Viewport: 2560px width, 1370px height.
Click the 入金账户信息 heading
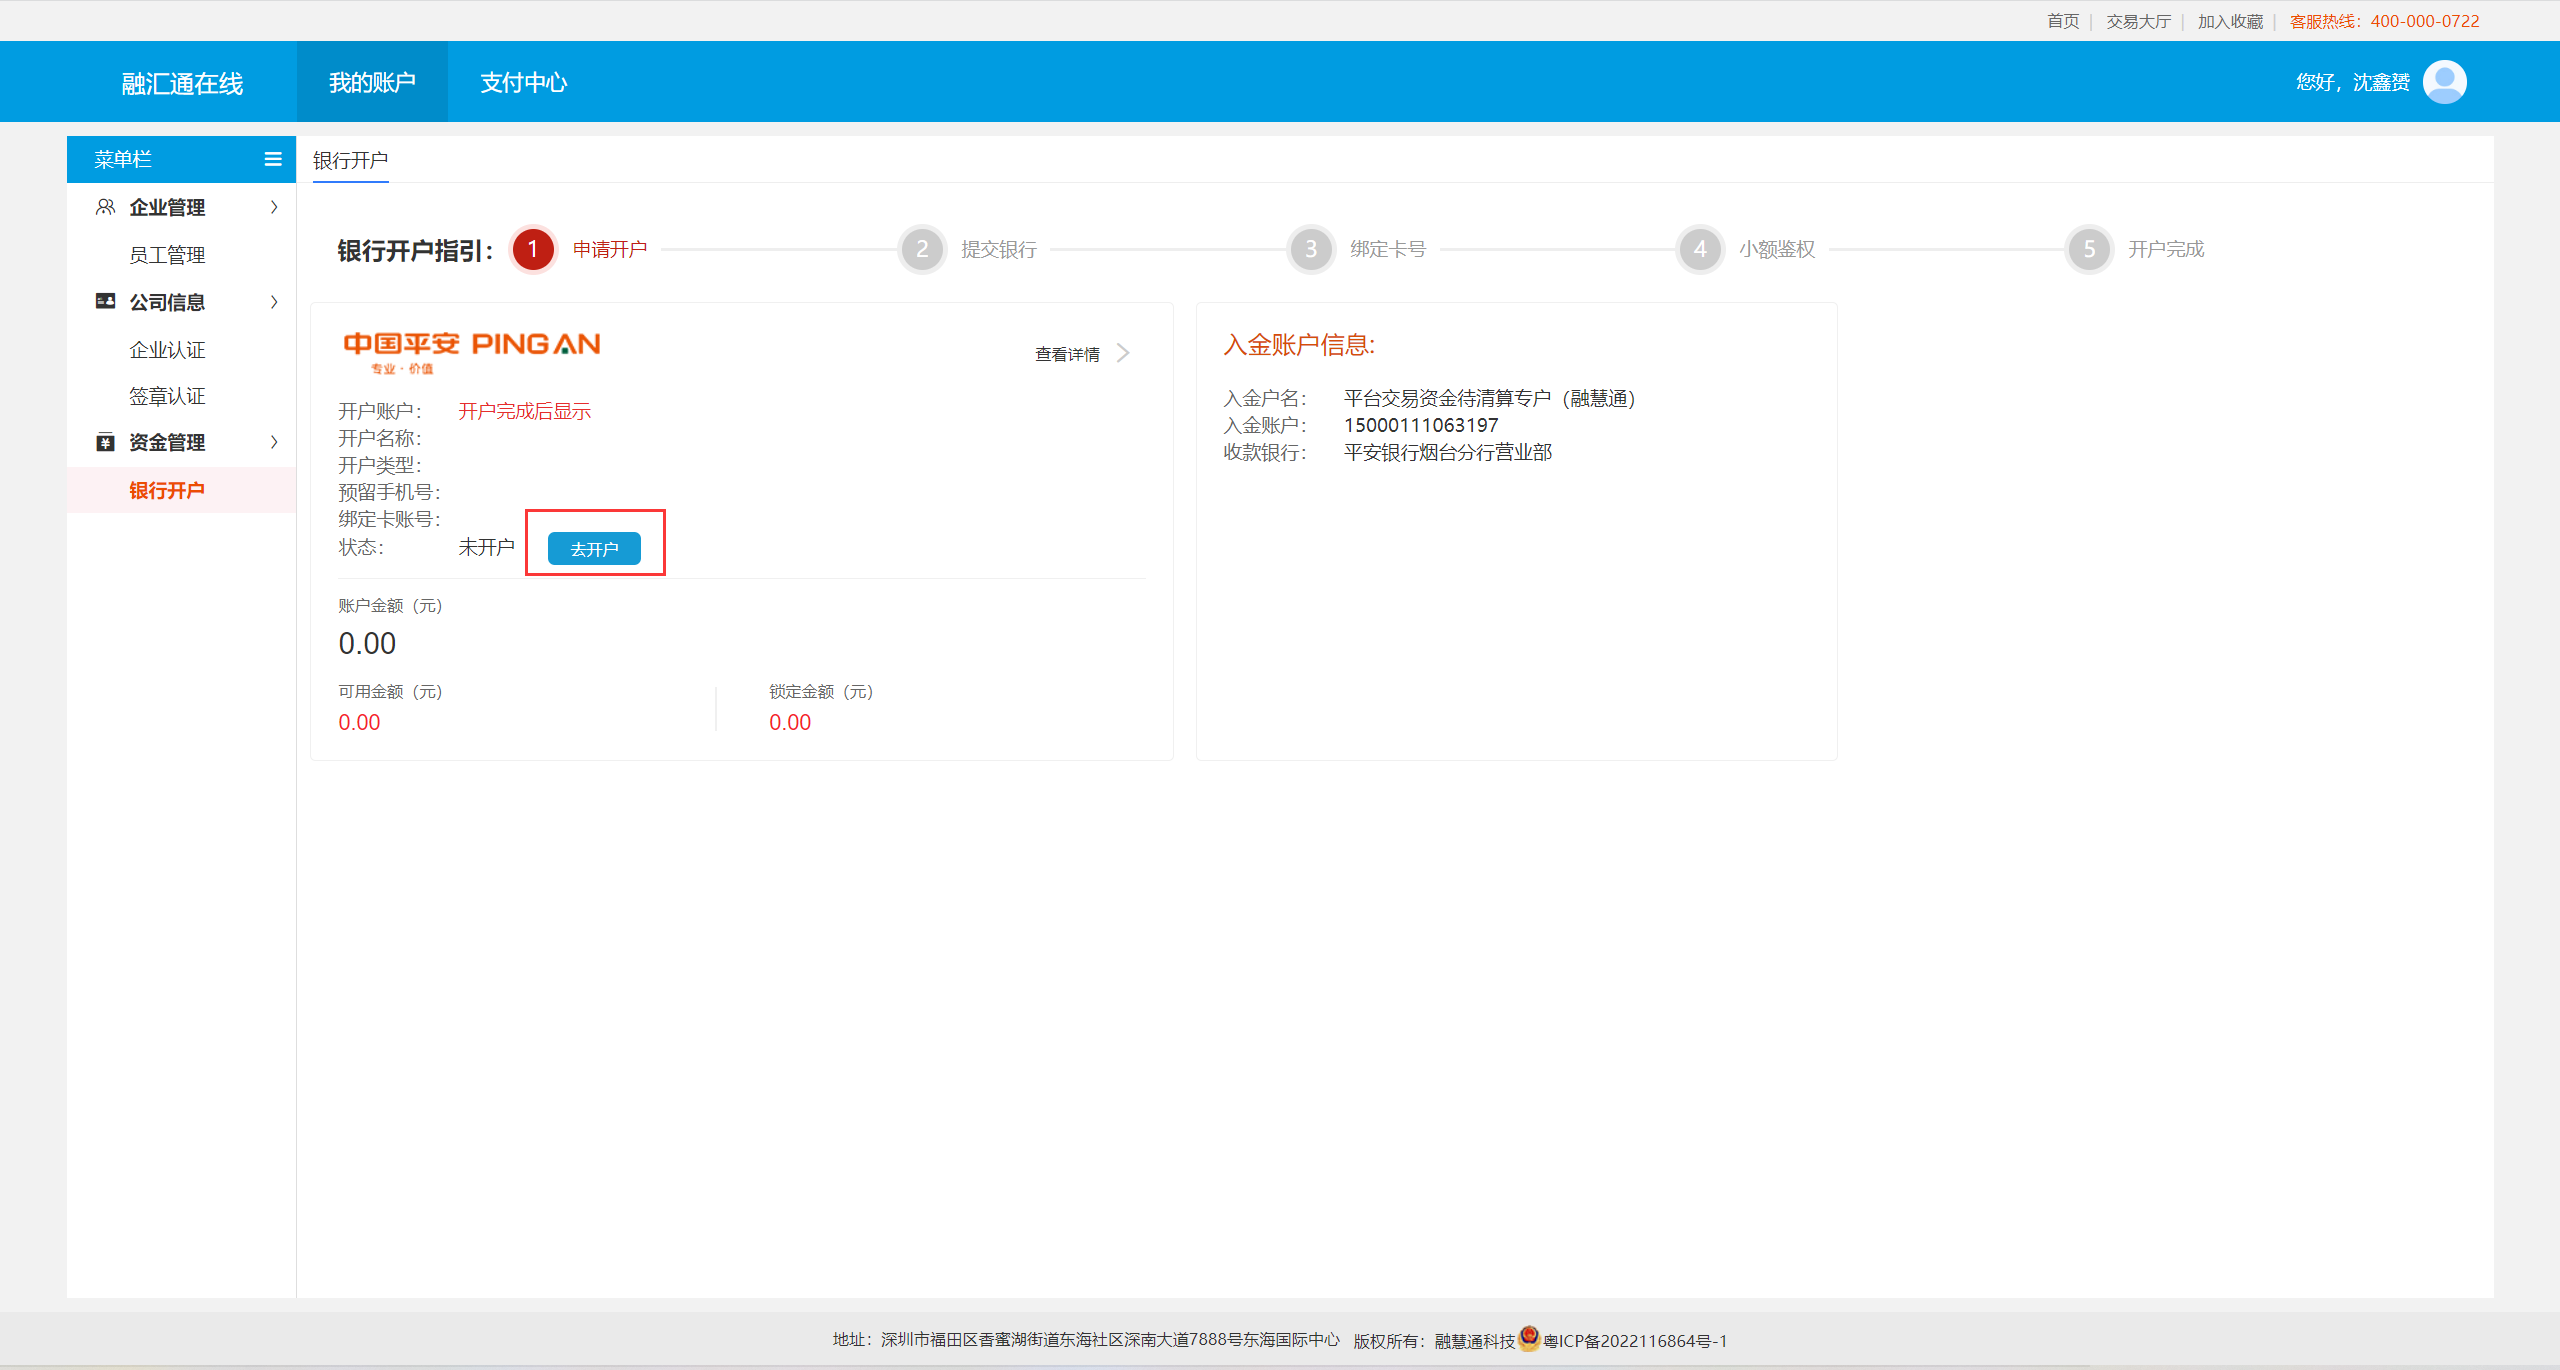1299,345
